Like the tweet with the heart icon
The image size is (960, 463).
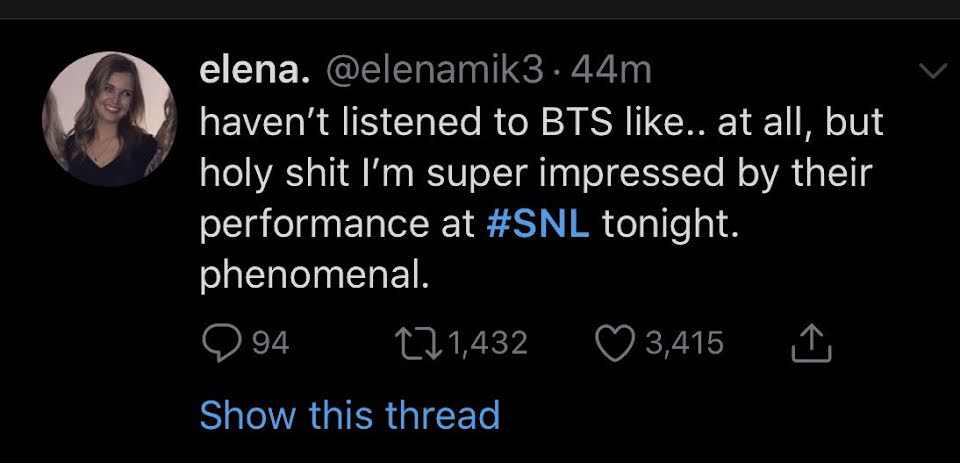pyautogui.click(x=614, y=344)
